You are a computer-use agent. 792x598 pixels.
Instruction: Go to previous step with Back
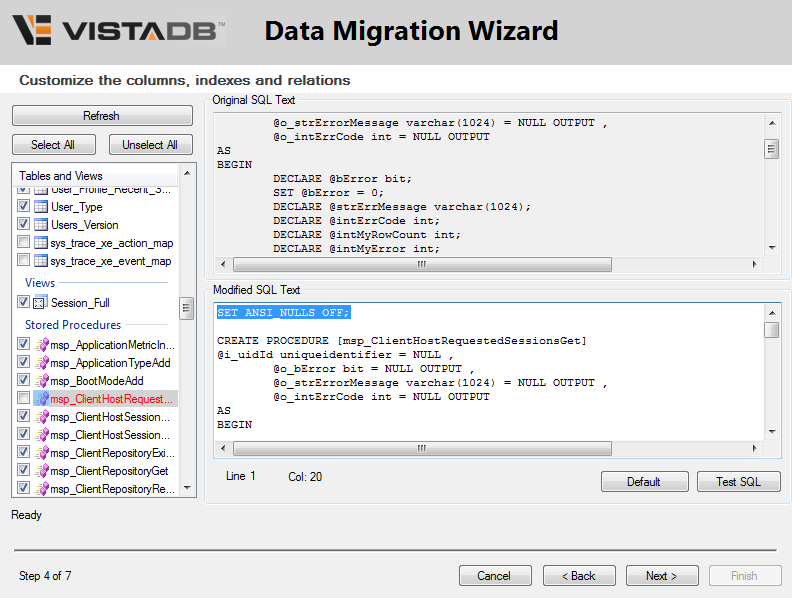tap(579, 576)
